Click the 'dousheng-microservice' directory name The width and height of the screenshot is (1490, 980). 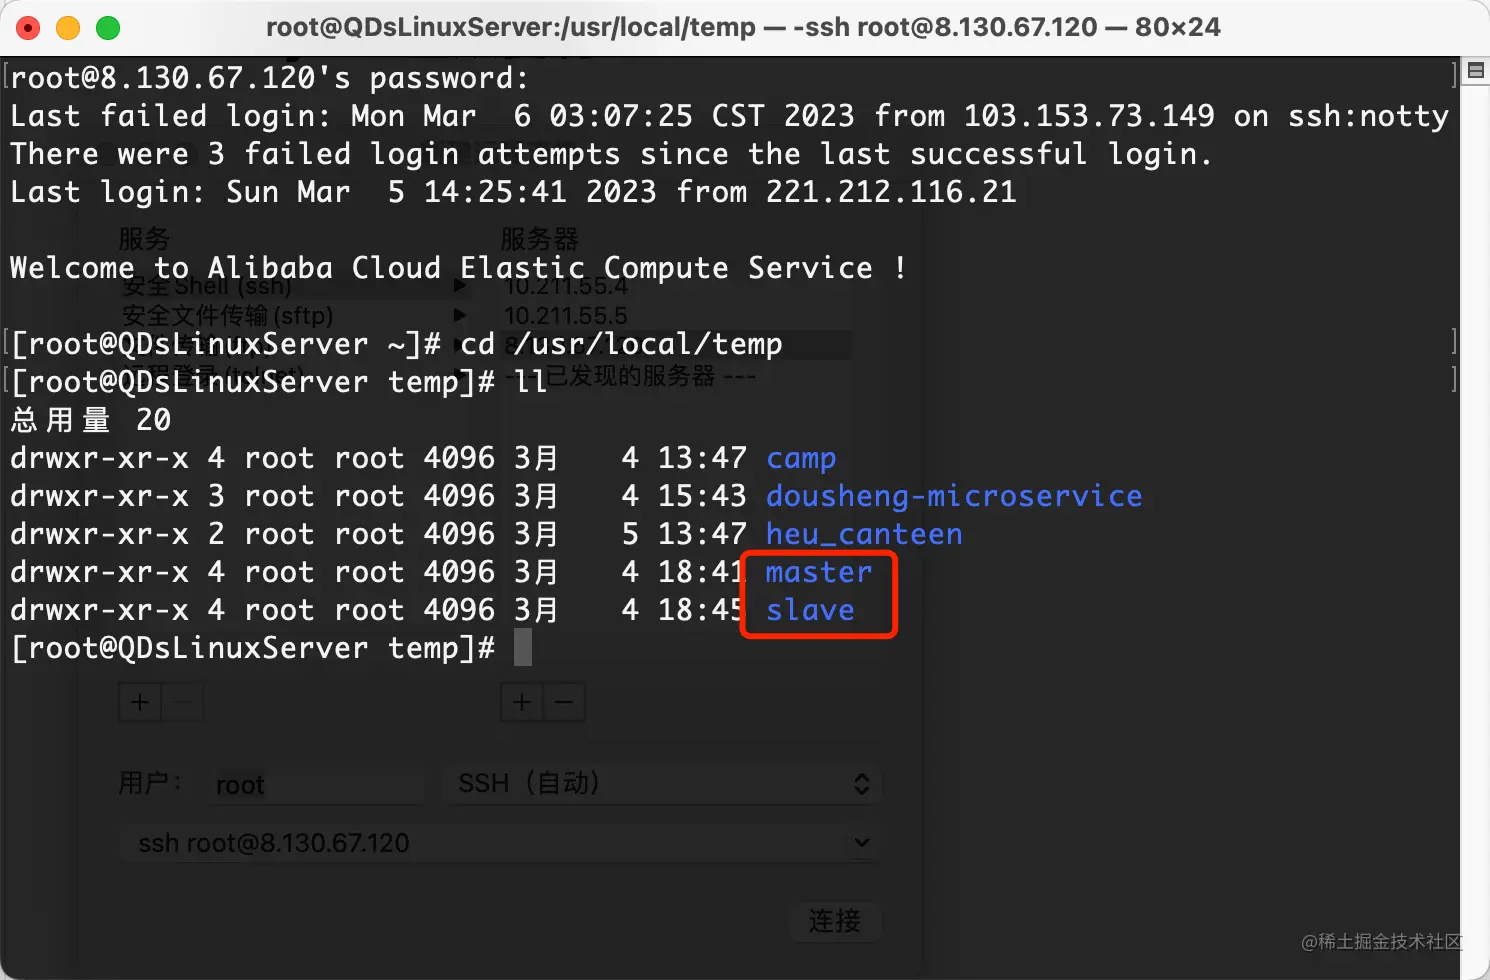(954, 496)
